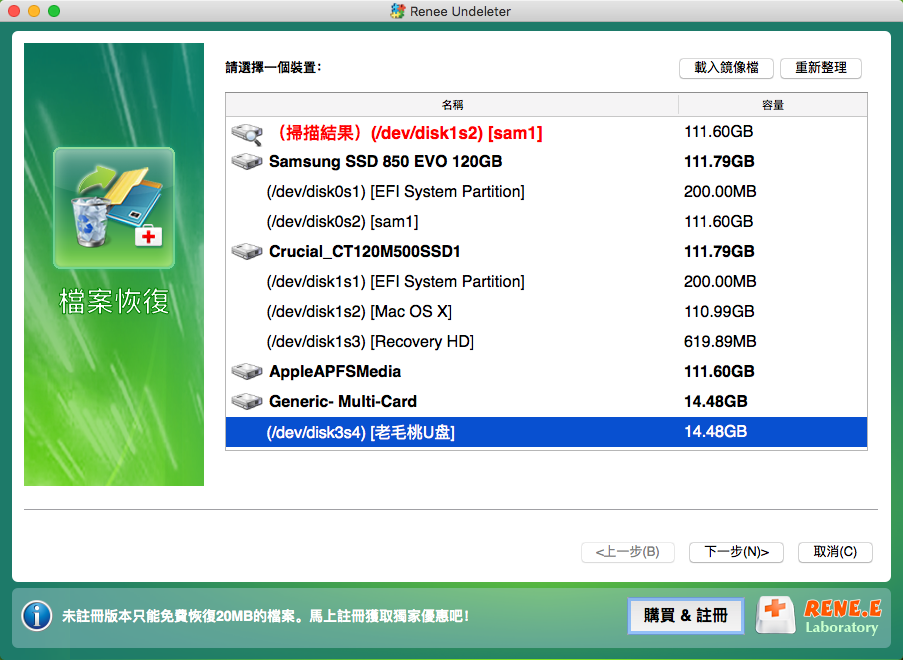Click the Rene.E Laboratory logo
Screen dimensions: 903x660
click(x=843, y=616)
